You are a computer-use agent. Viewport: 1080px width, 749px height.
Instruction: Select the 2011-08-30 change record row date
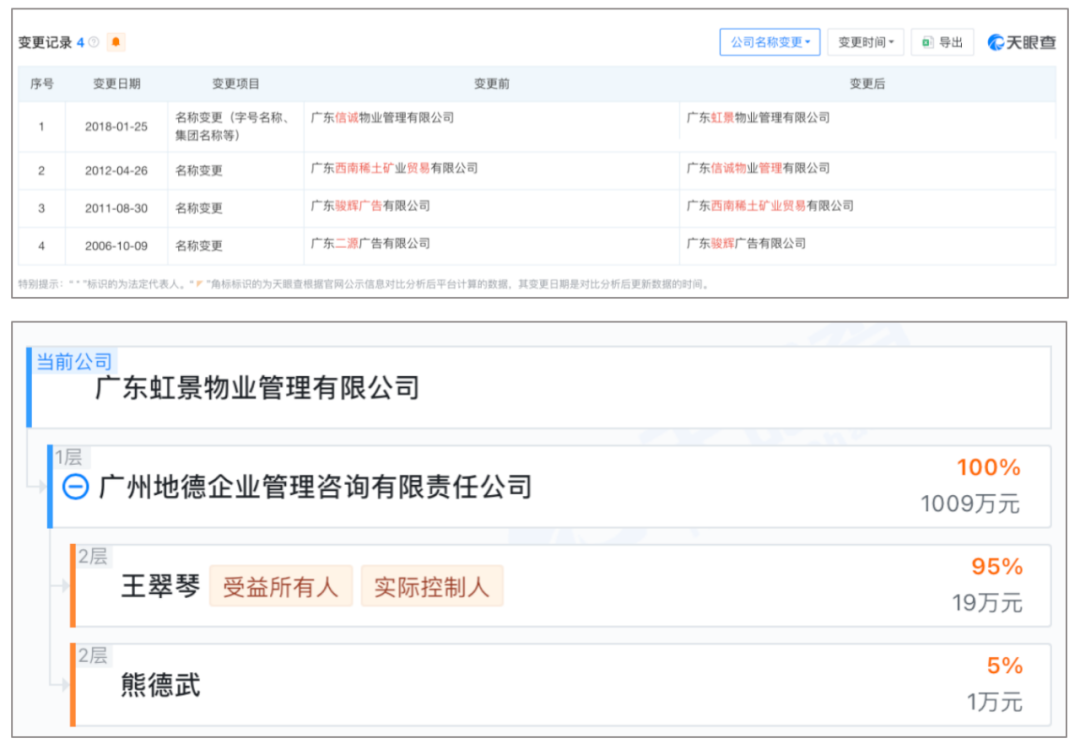(x=116, y=208)
